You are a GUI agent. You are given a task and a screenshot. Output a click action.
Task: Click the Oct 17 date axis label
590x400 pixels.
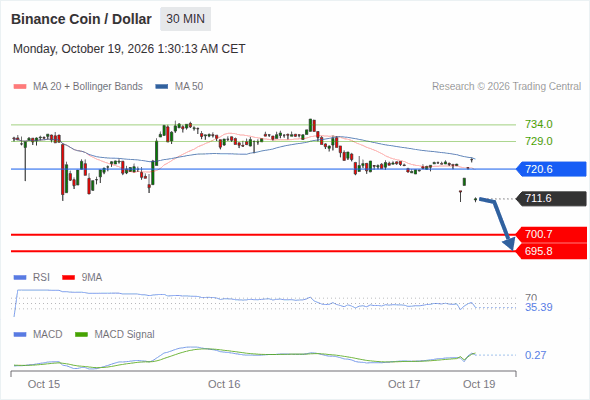pyautogui.click(x=404, y=384)
